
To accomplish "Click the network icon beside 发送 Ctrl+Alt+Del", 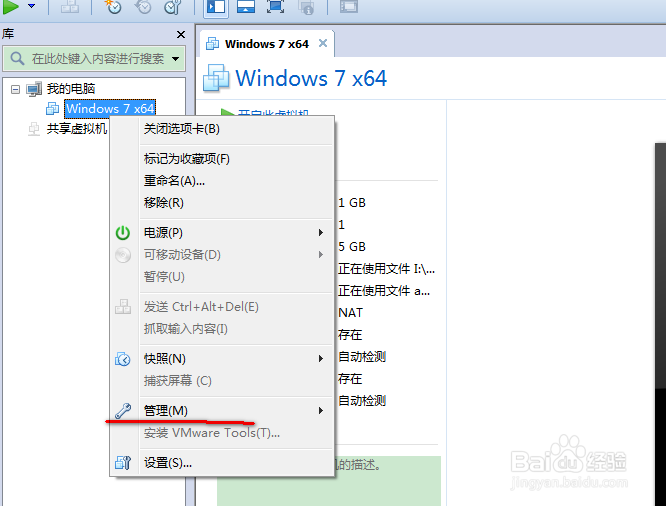I will click(123, 307).
